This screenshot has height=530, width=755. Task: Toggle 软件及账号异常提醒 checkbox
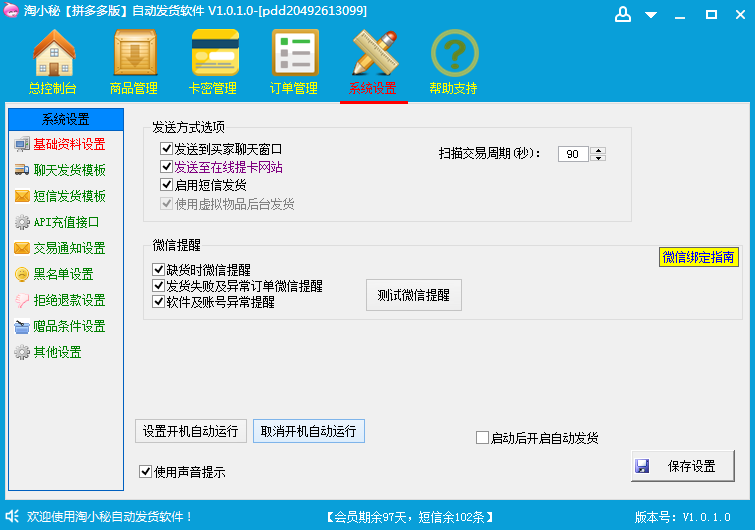click(158, 302)
